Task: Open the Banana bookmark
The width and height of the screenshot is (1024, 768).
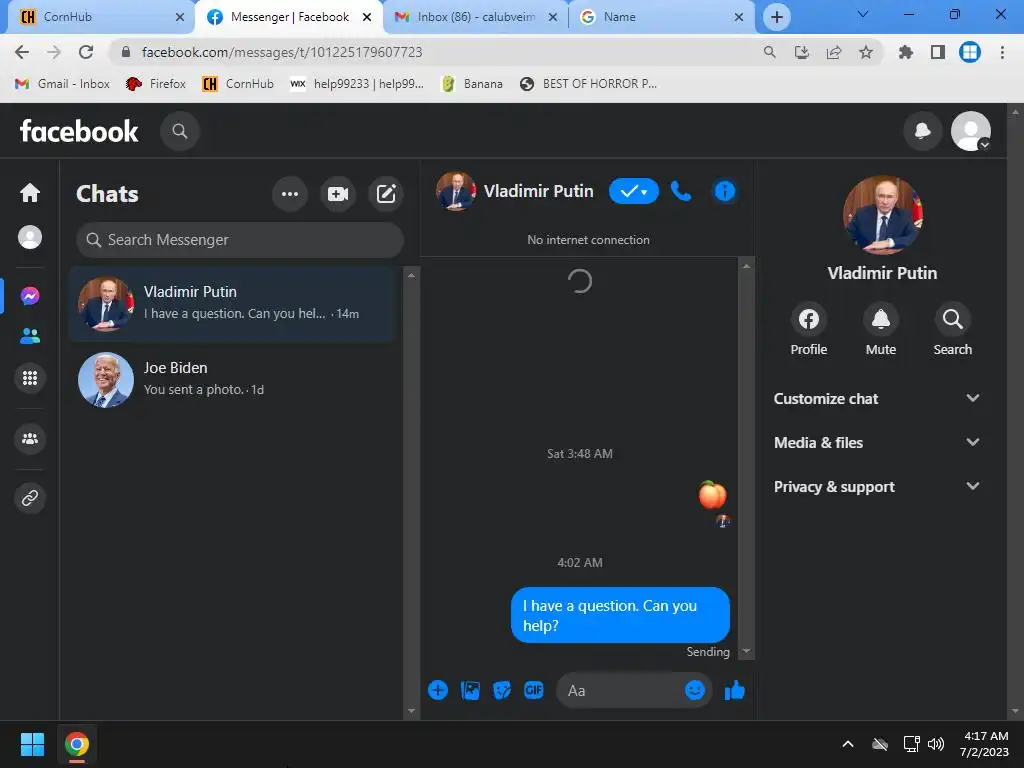Action: (x=472, y=84)
